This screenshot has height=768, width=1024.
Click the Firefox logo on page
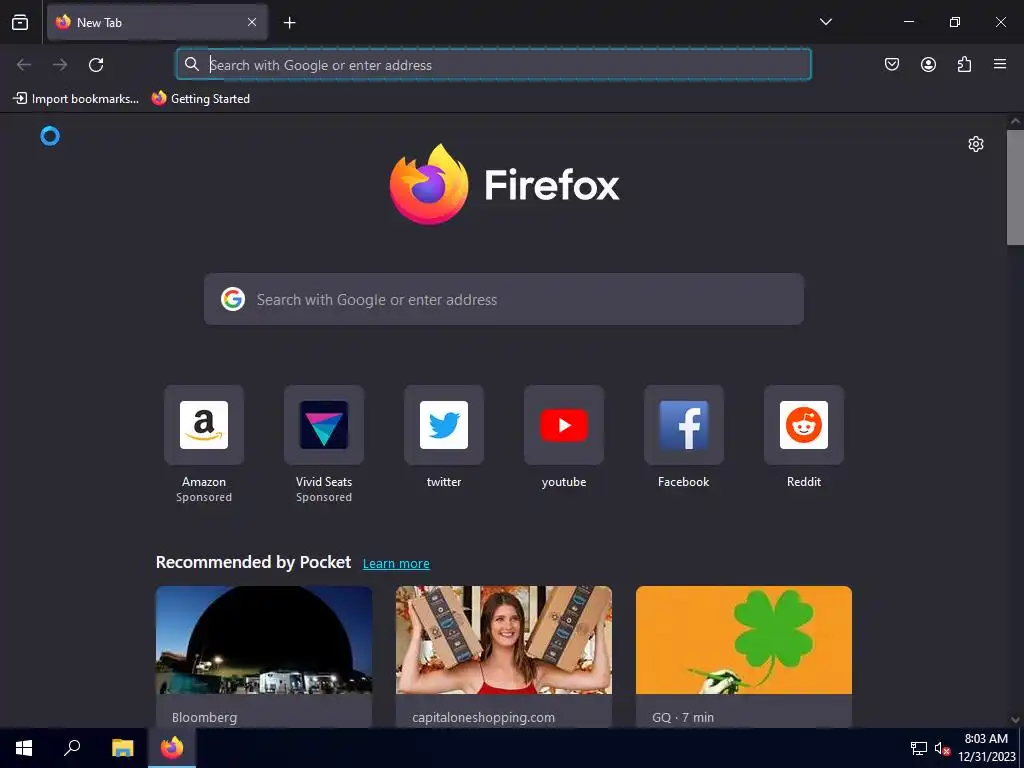point(504,185)
